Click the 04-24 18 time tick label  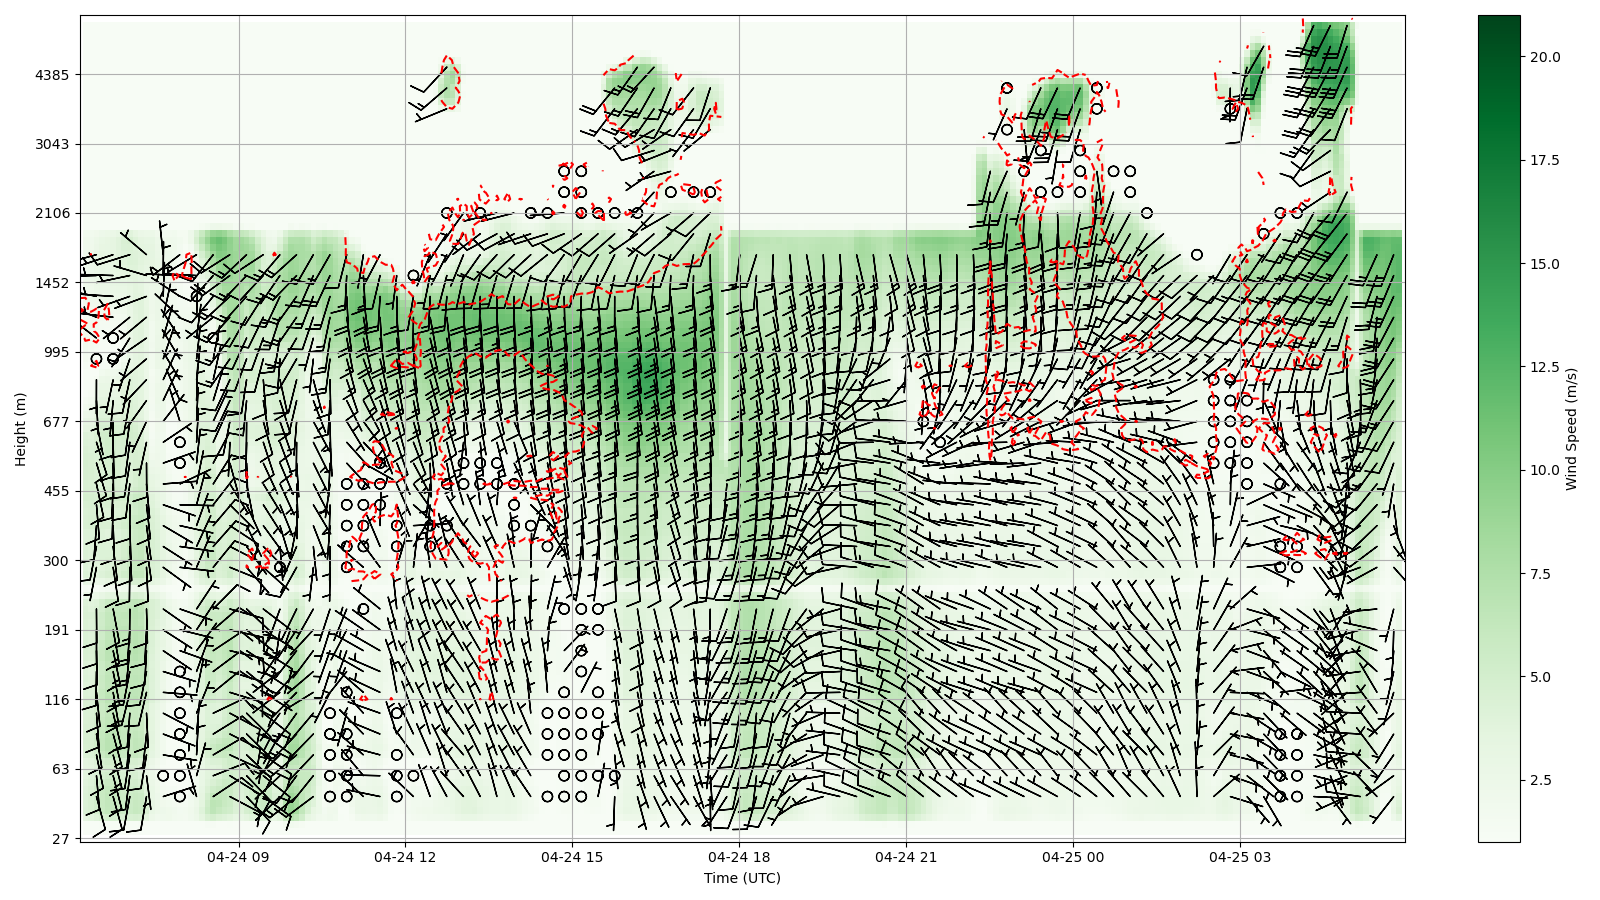tap(739, 857)
